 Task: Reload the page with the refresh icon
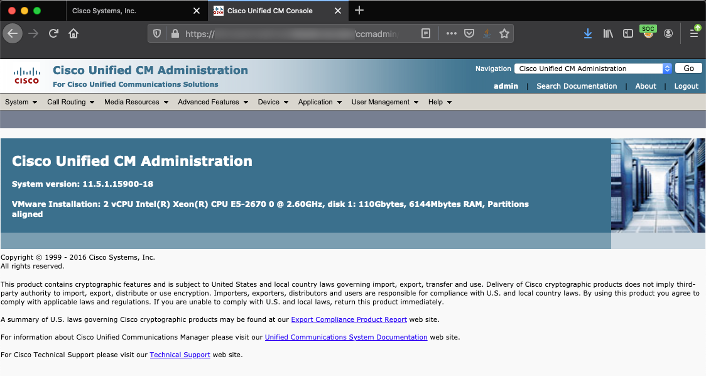[54, 34]
